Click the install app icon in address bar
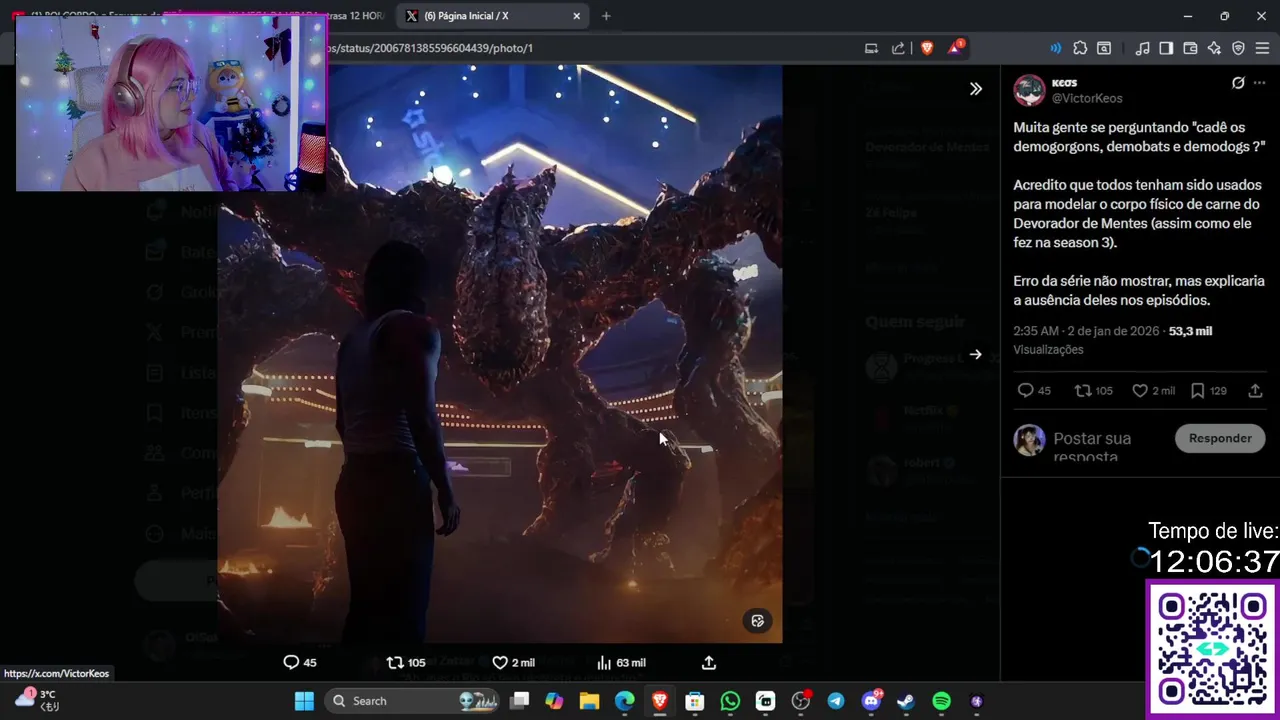 (x=871, y=48)
